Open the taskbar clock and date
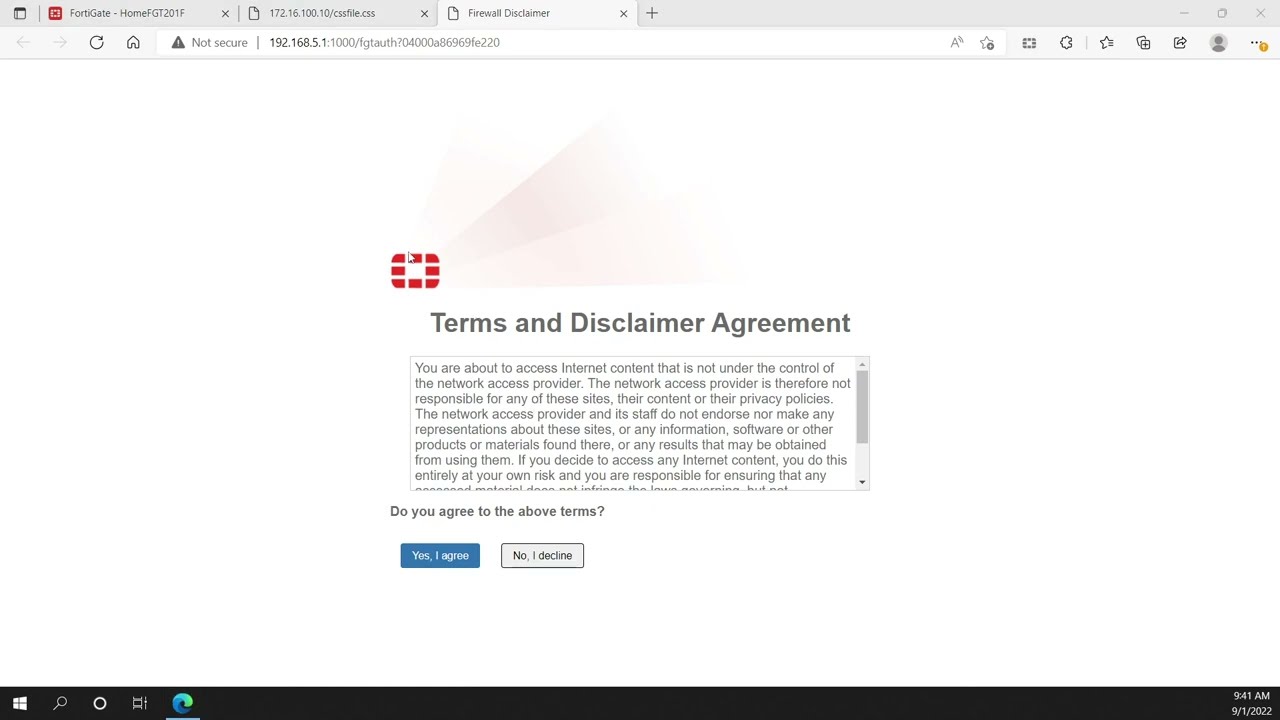This screenshot has height=720, width=1280. point(1251,703)
